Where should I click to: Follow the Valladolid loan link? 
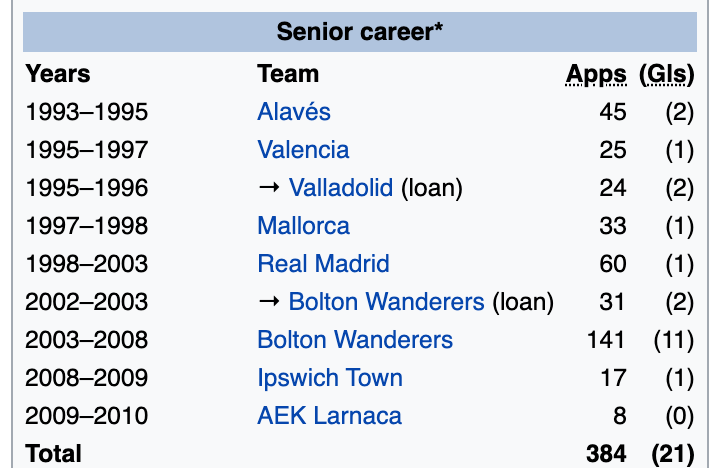point(342,187)
